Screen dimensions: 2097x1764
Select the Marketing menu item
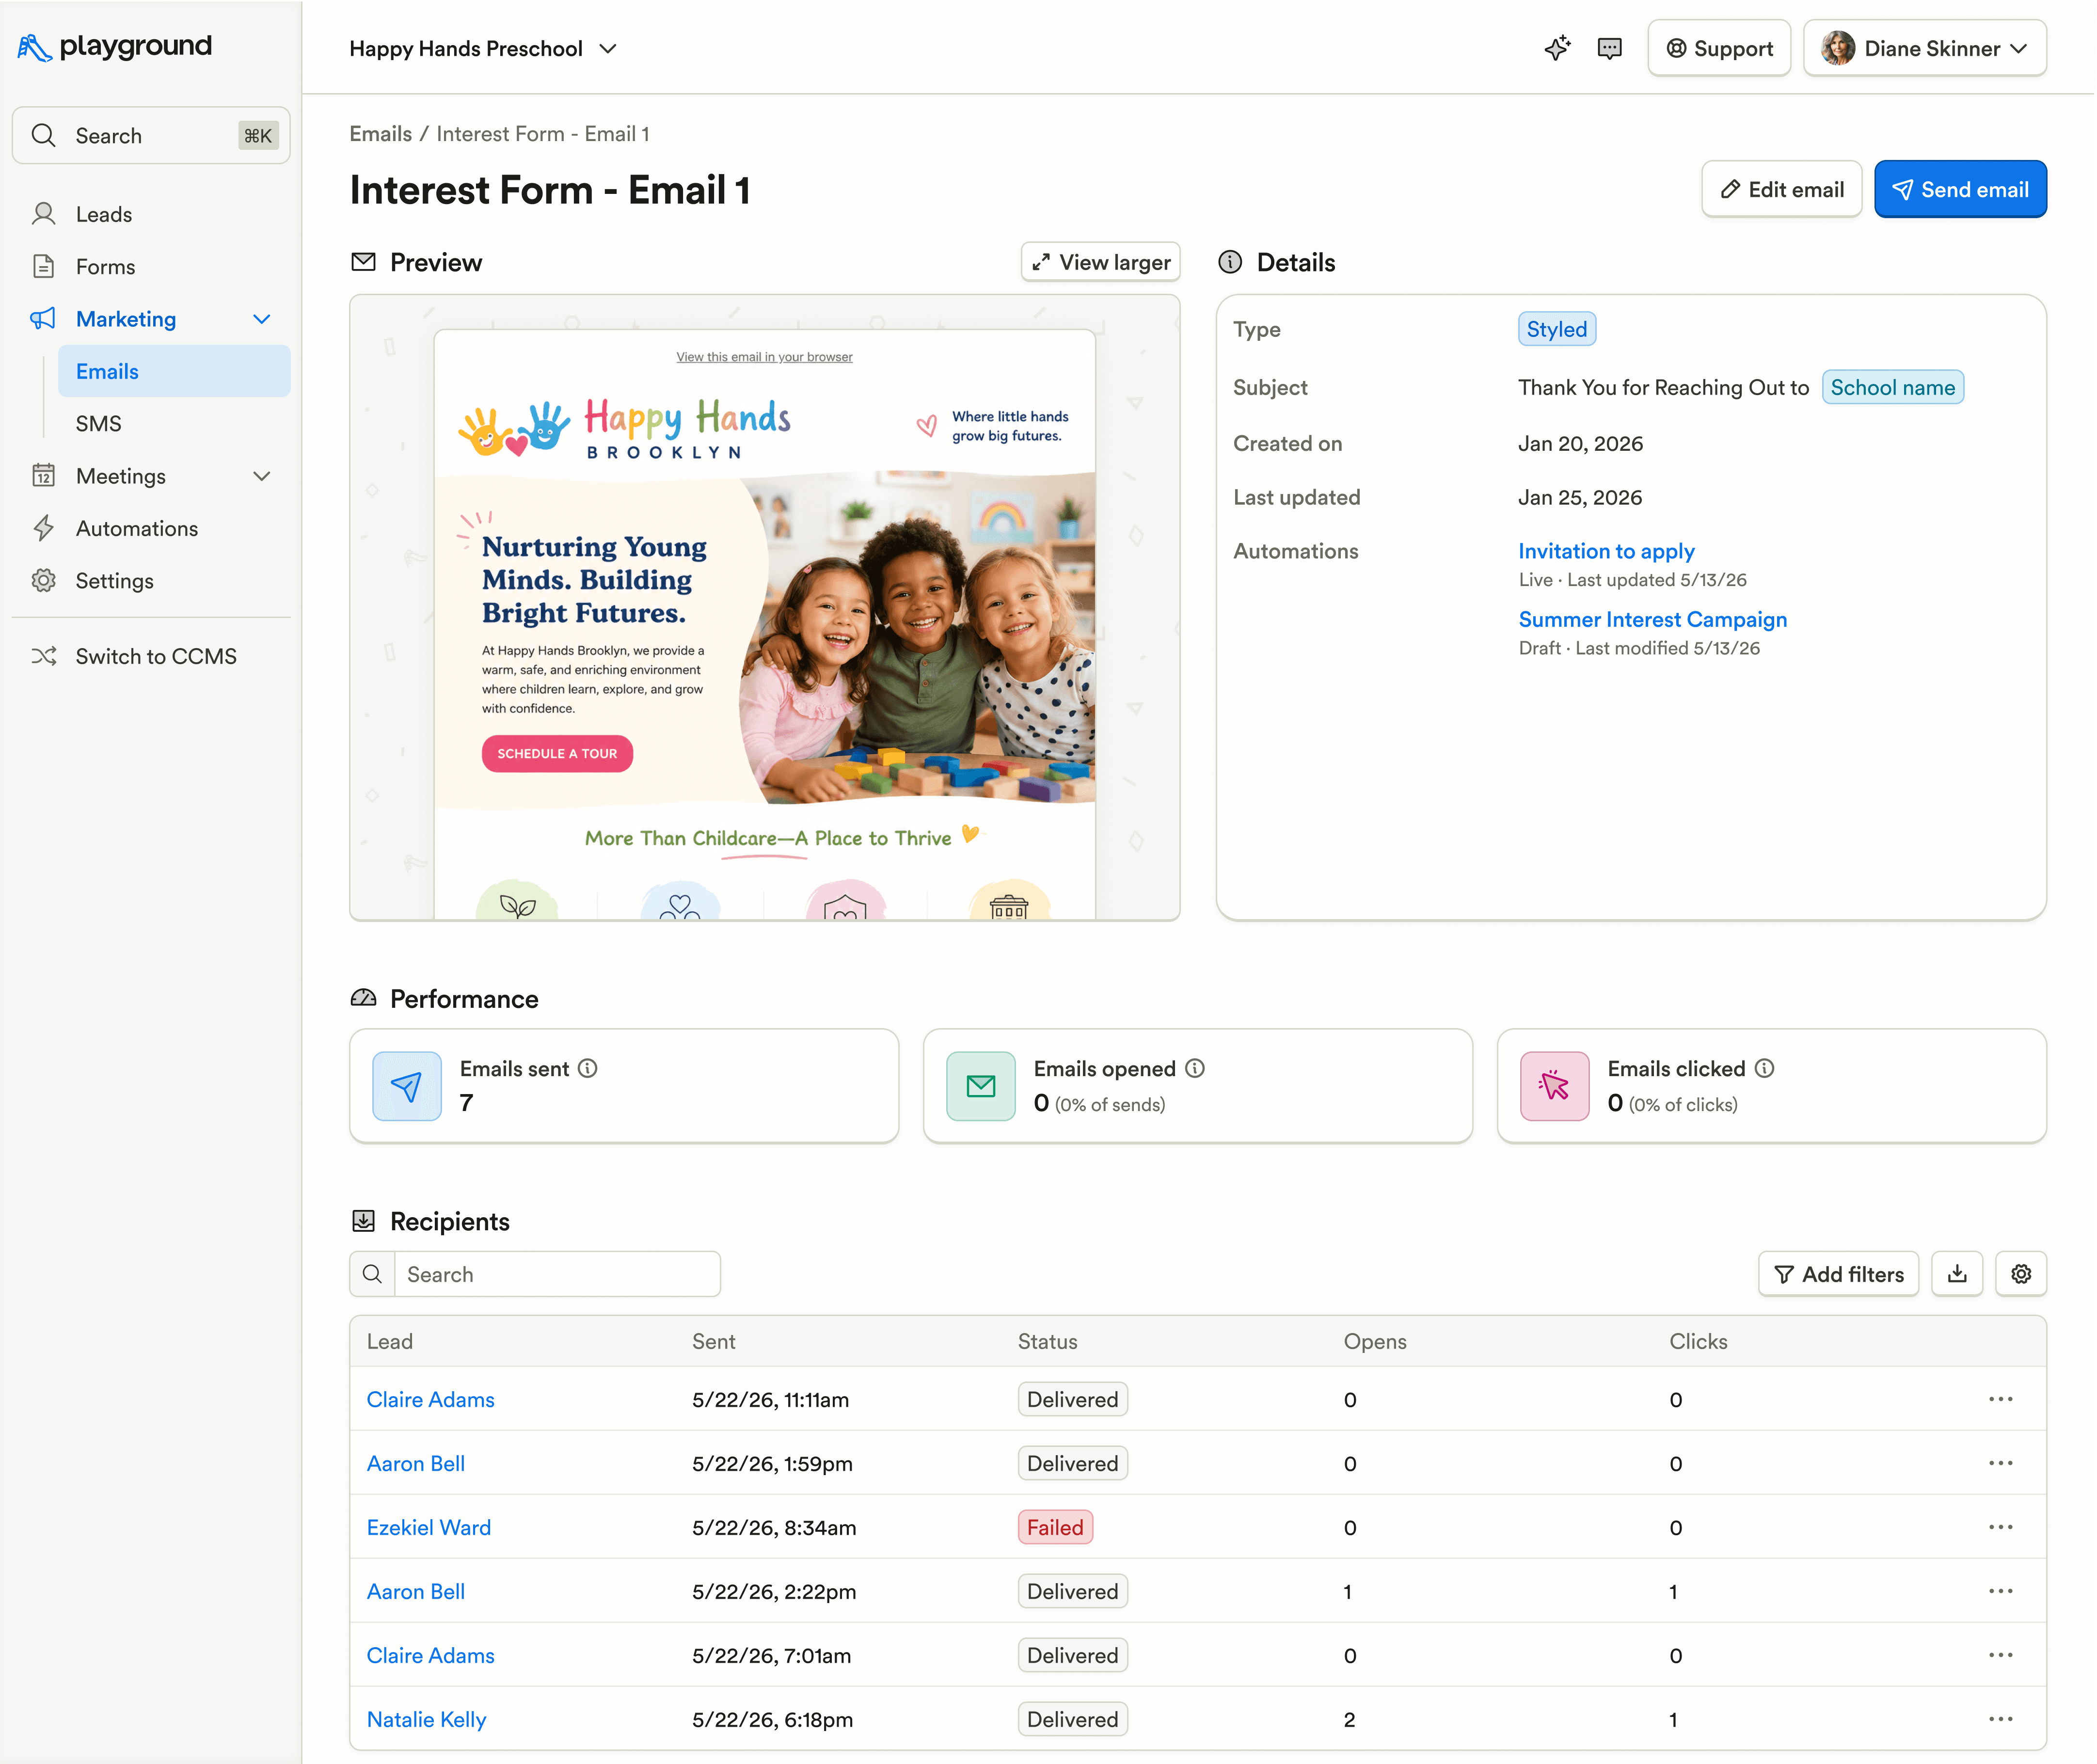pyautogui.click(x=126, y=319)
